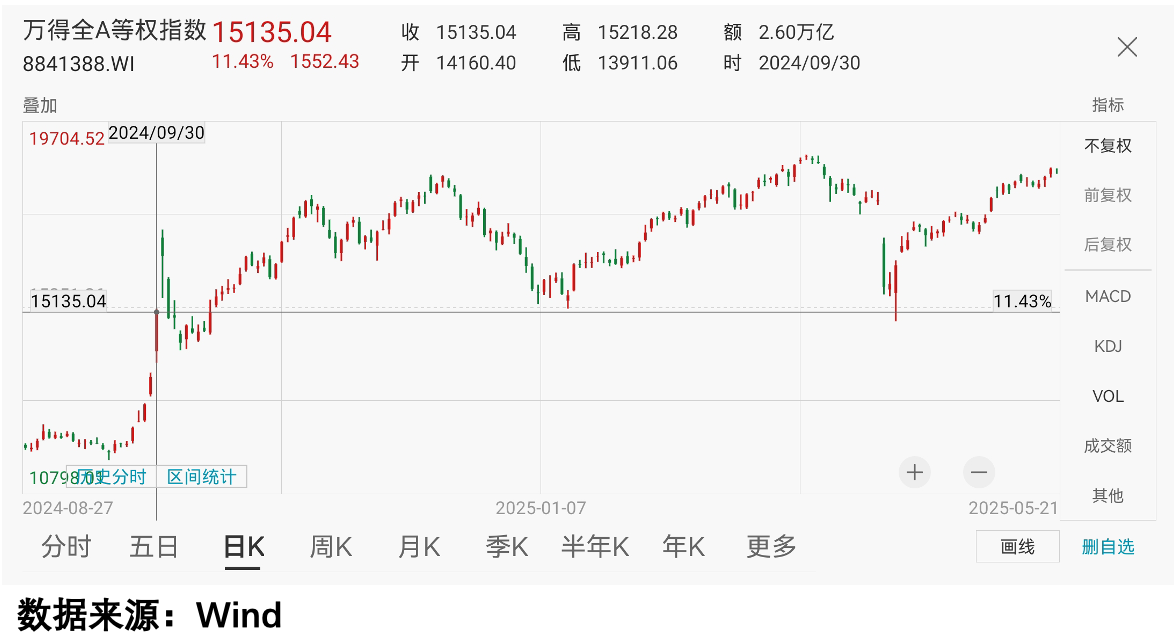The height and width of the screenshot is (642, 1174).
Task: Select 前复权 price adjustment option
Action: [1108, 195]
